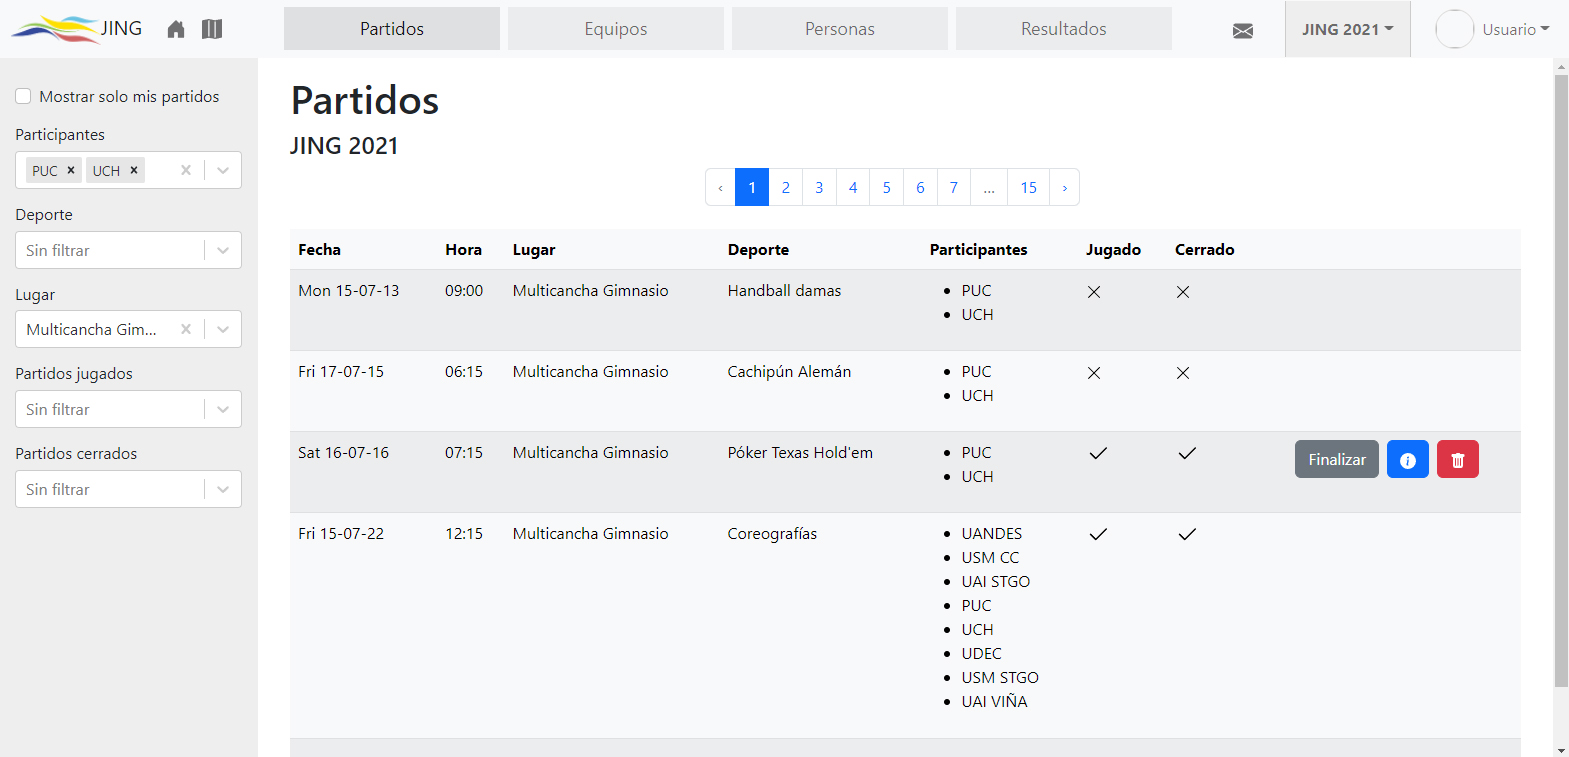
Task: Open the Partidos cerrados filter dropdown
Action: (x=128, y=489)
